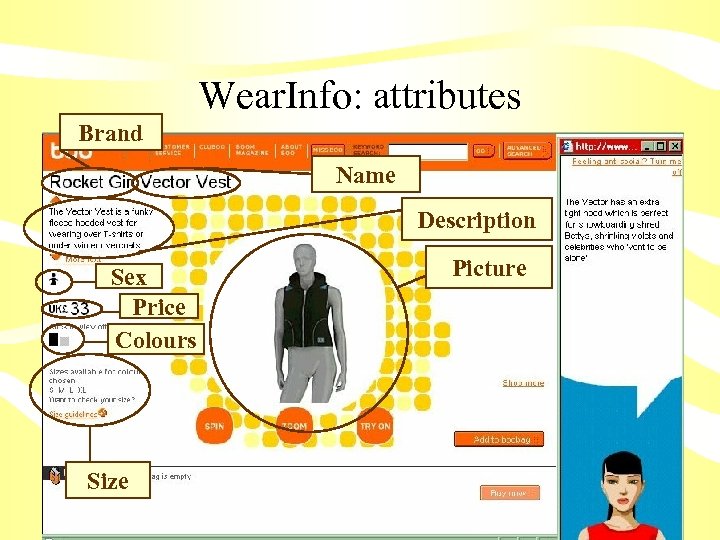The width and height of the screenshot is (720, 540).
Task: Open the Customer Service nav item
Action: [x=174, y=150]
